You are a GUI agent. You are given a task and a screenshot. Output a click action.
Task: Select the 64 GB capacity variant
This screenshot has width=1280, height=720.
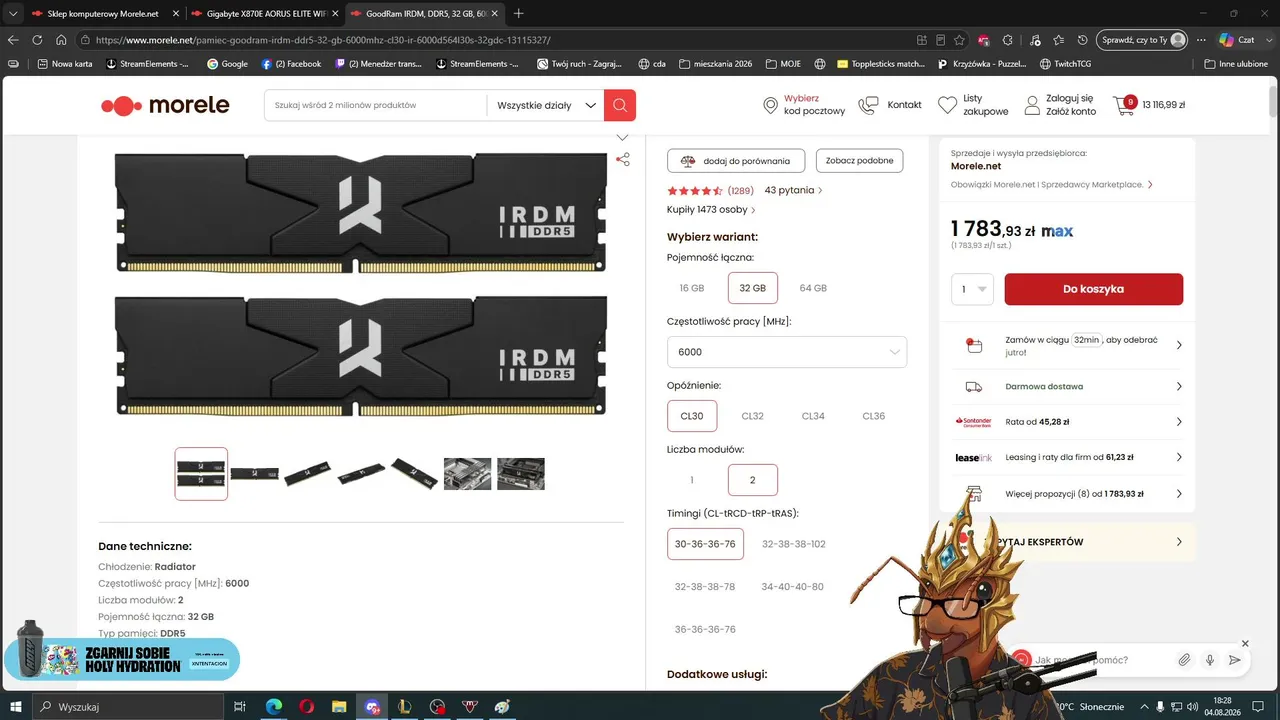tap(813, 288)
